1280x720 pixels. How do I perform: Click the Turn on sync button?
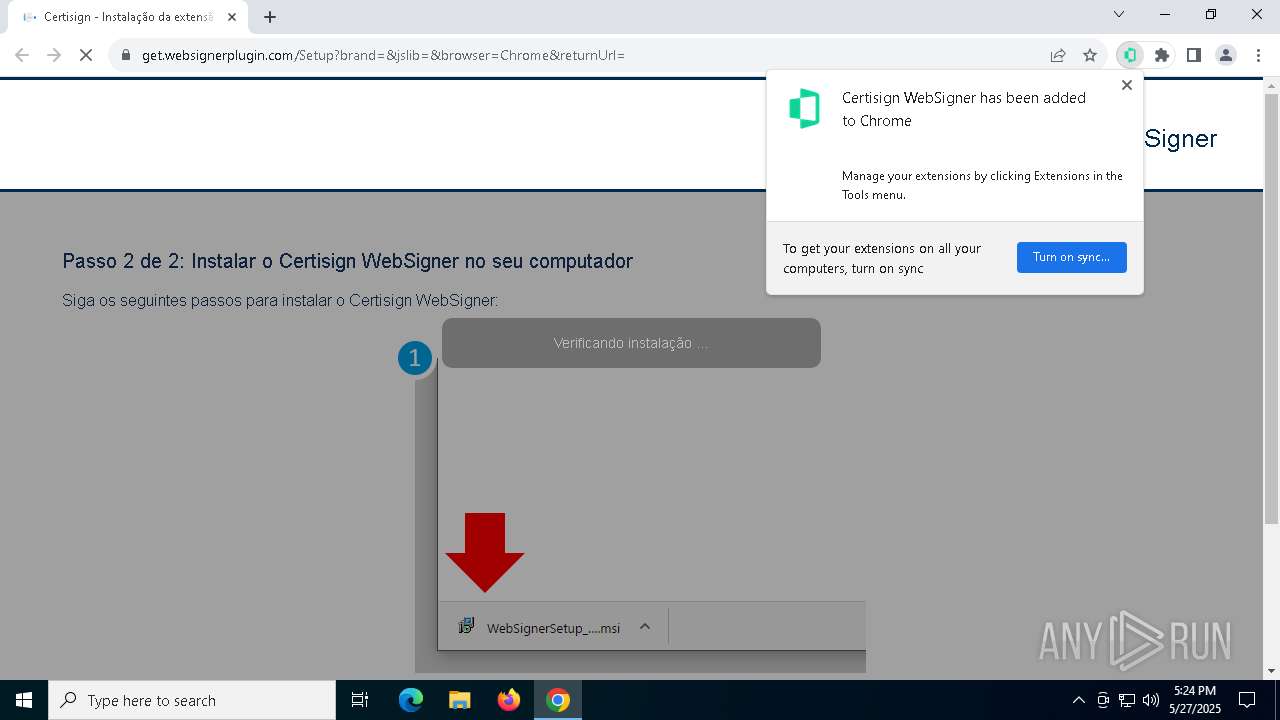(1072, 257)
